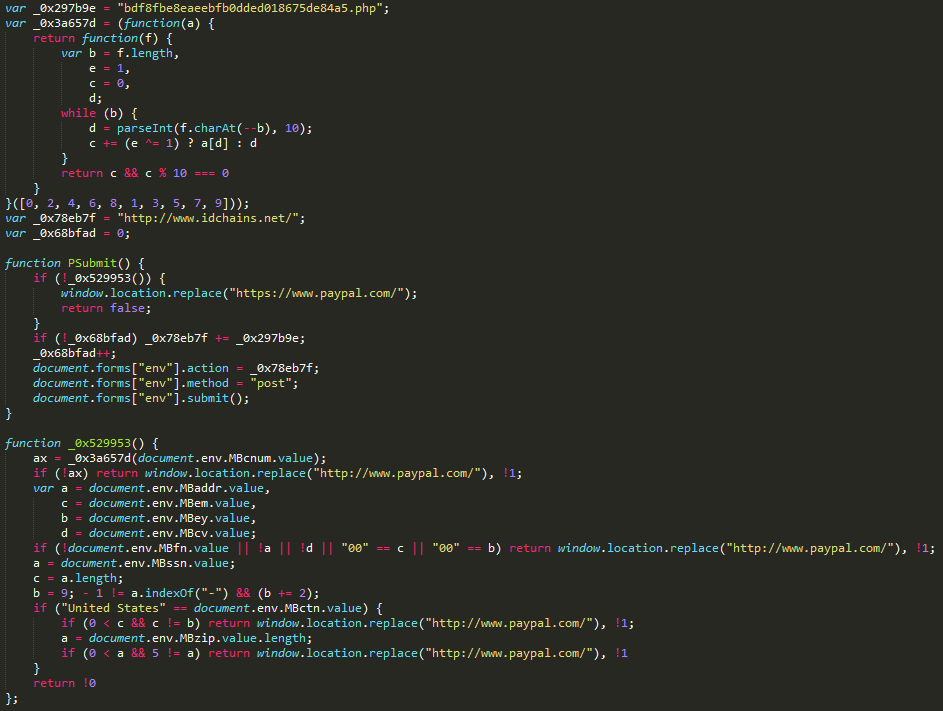Click the "while" keyword

coord(78,114)
